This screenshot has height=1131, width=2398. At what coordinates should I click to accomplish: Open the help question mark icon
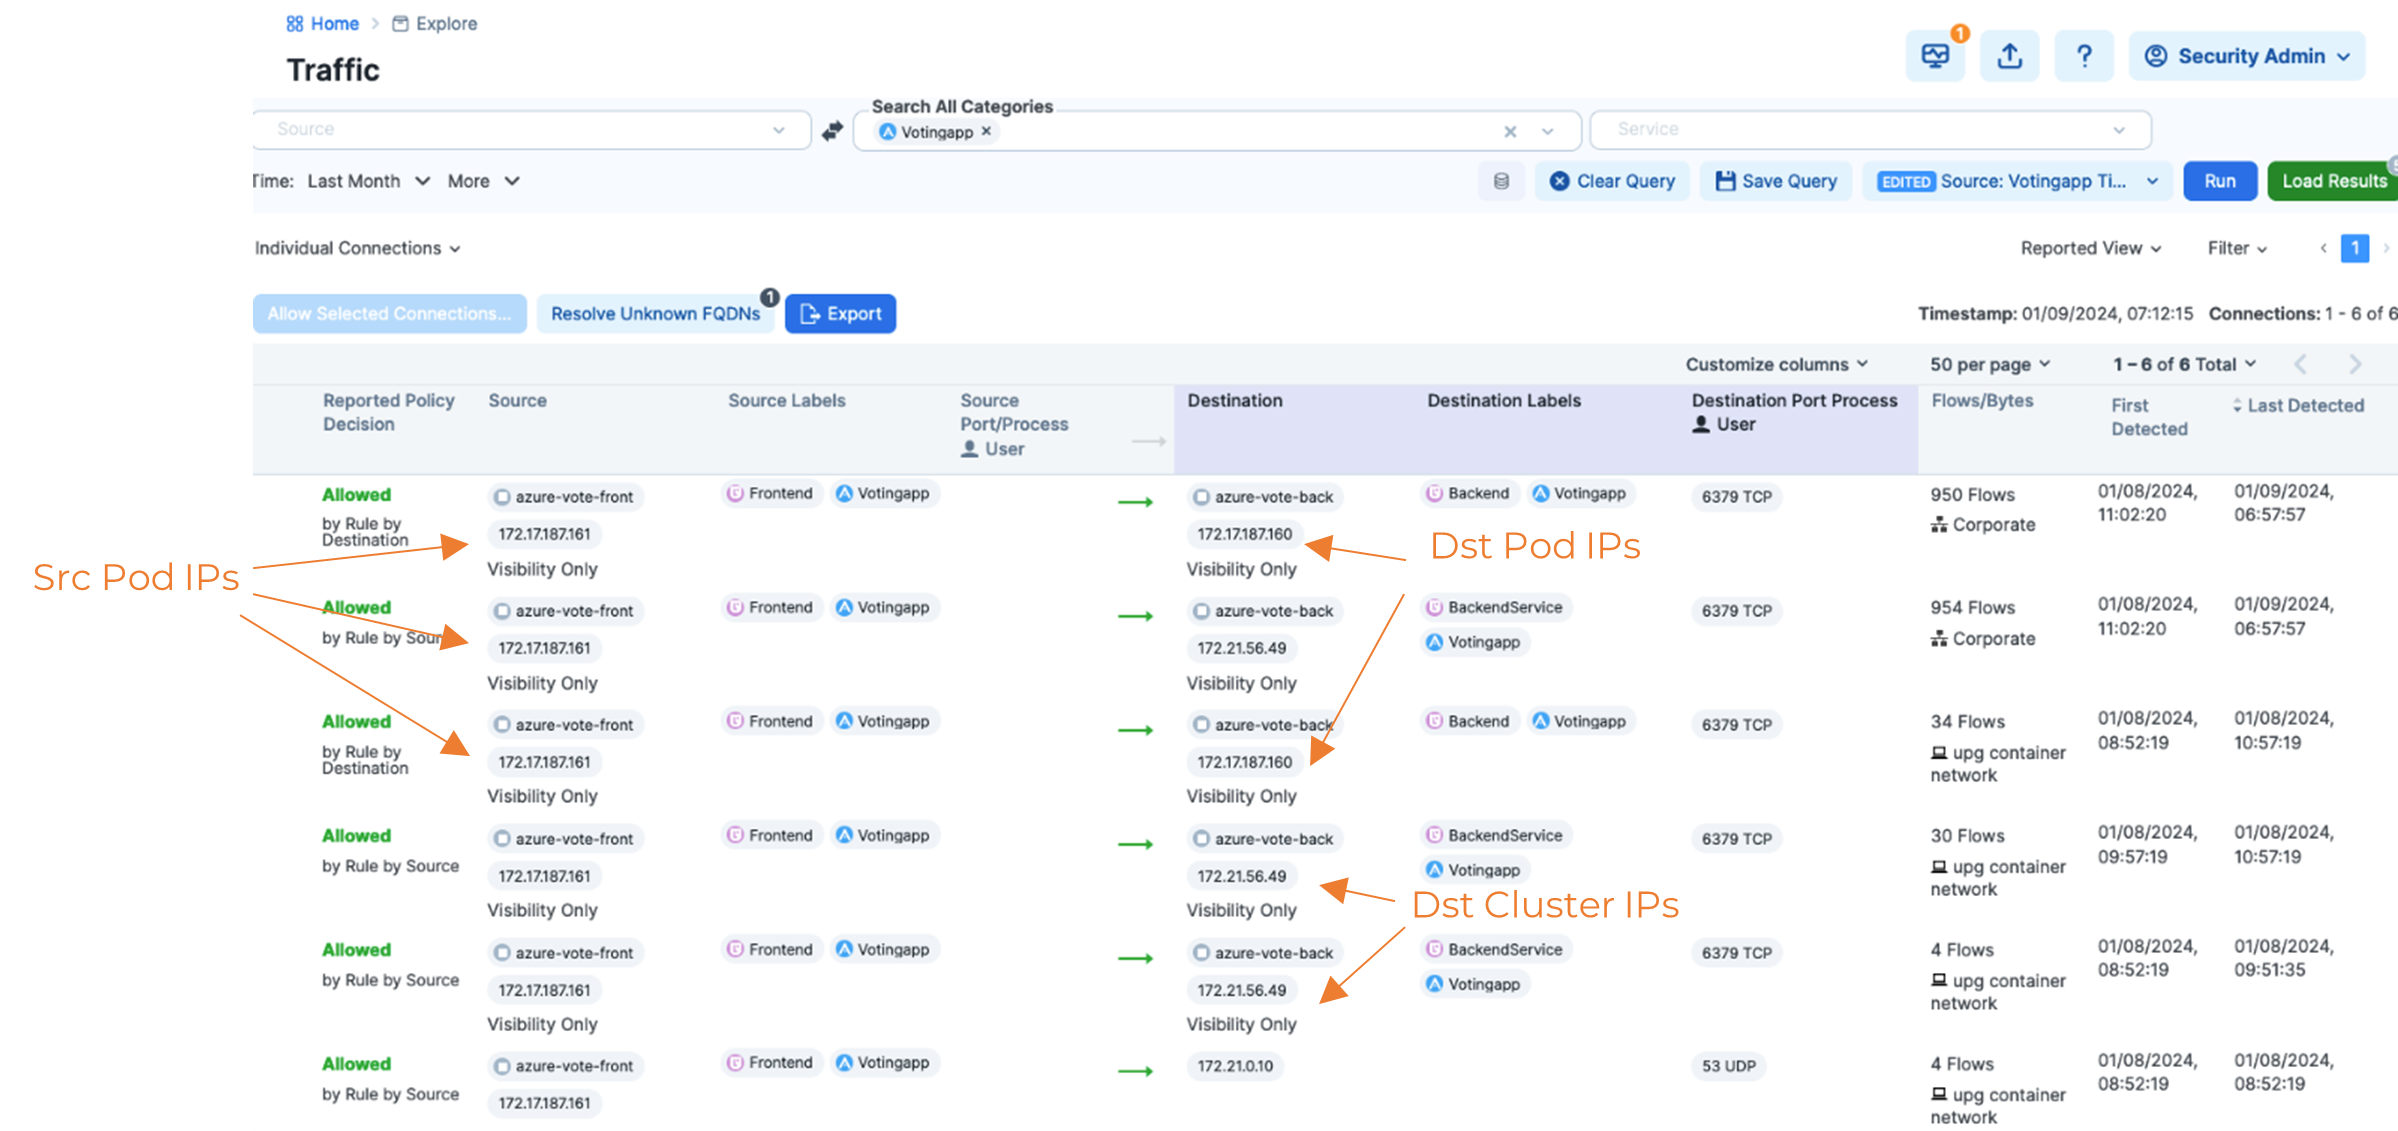click(x=2084, y=56)
